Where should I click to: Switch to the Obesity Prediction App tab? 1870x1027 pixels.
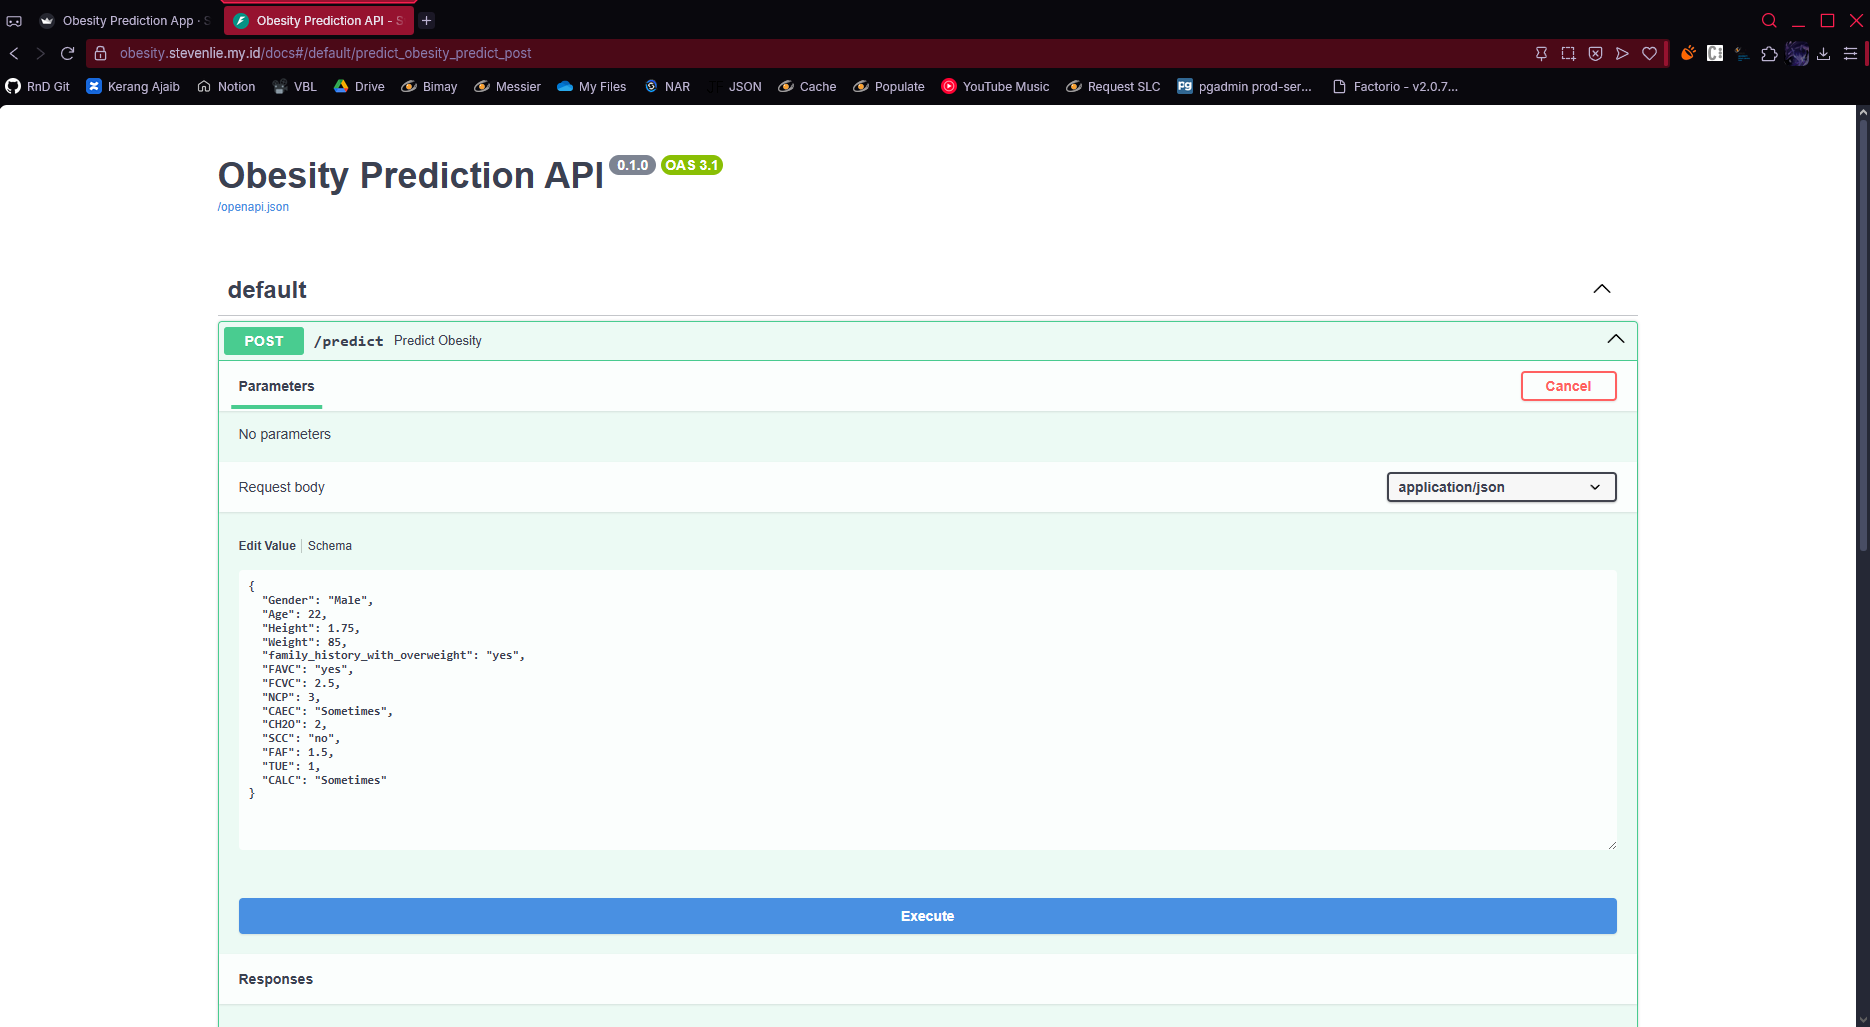coord(125,20)
